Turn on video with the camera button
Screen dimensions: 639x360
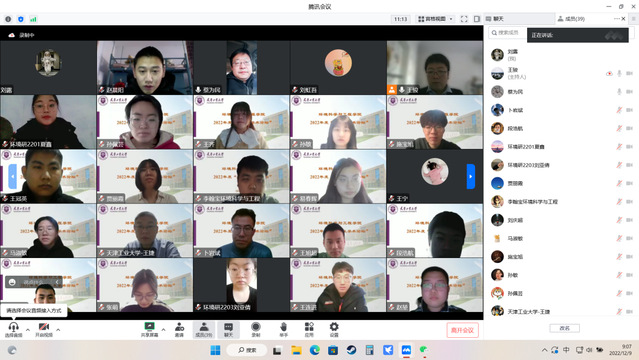coord(44,327)
